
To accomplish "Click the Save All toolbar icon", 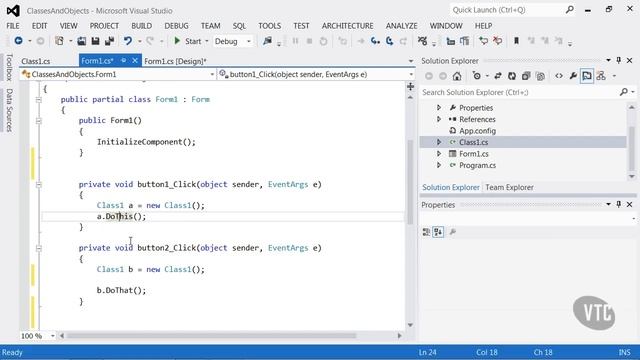I will tap(109, 41).
